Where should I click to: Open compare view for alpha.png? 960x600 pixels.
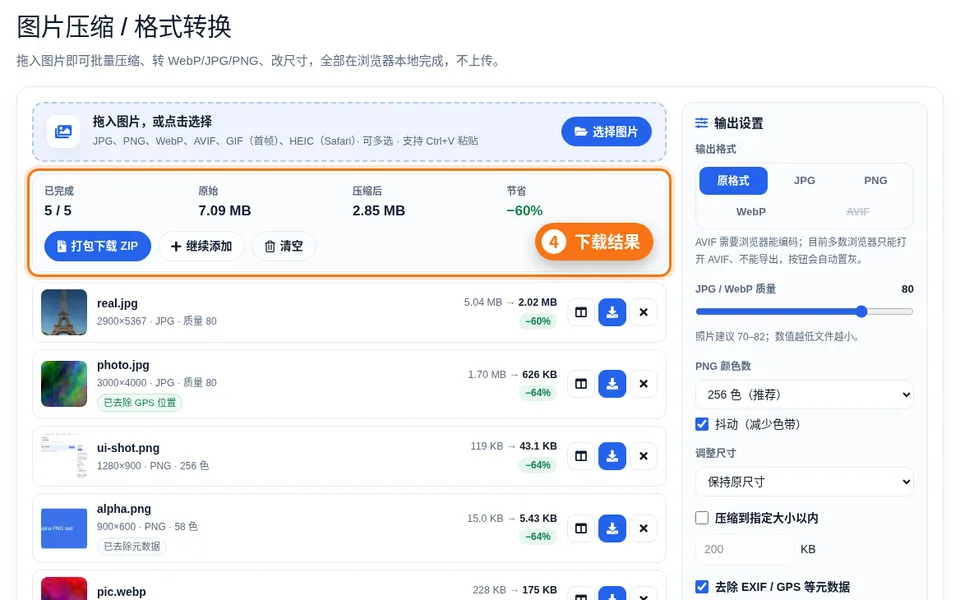tap(581, 528)
